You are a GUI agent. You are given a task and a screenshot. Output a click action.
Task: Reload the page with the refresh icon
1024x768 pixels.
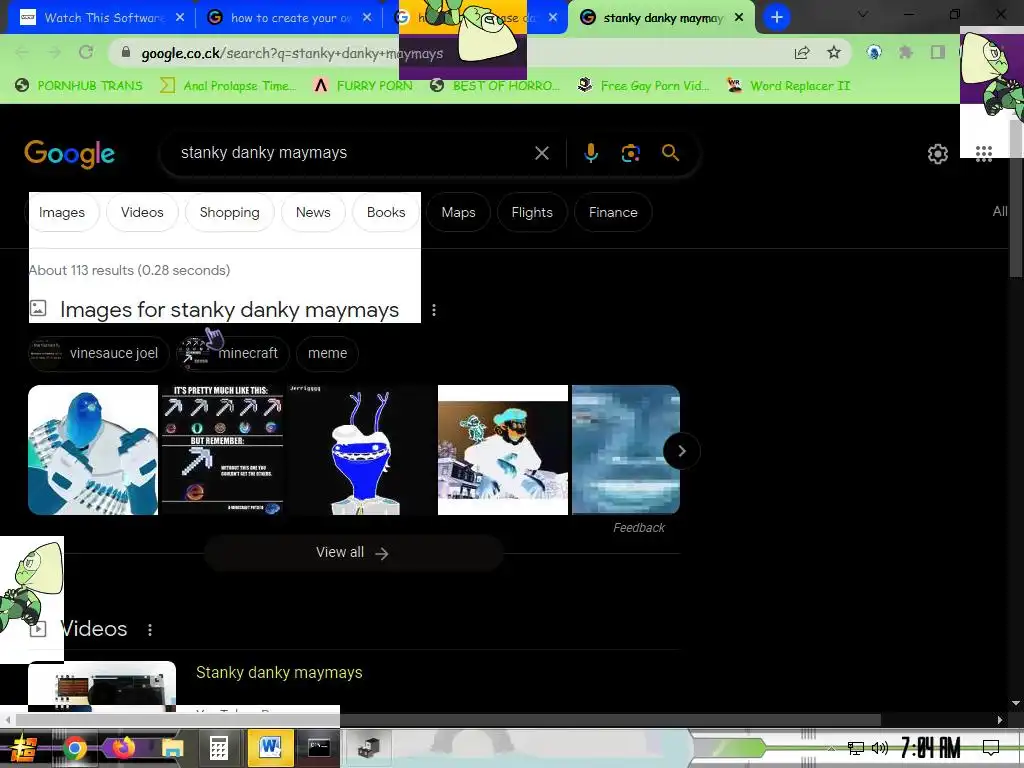click(86, 52)
